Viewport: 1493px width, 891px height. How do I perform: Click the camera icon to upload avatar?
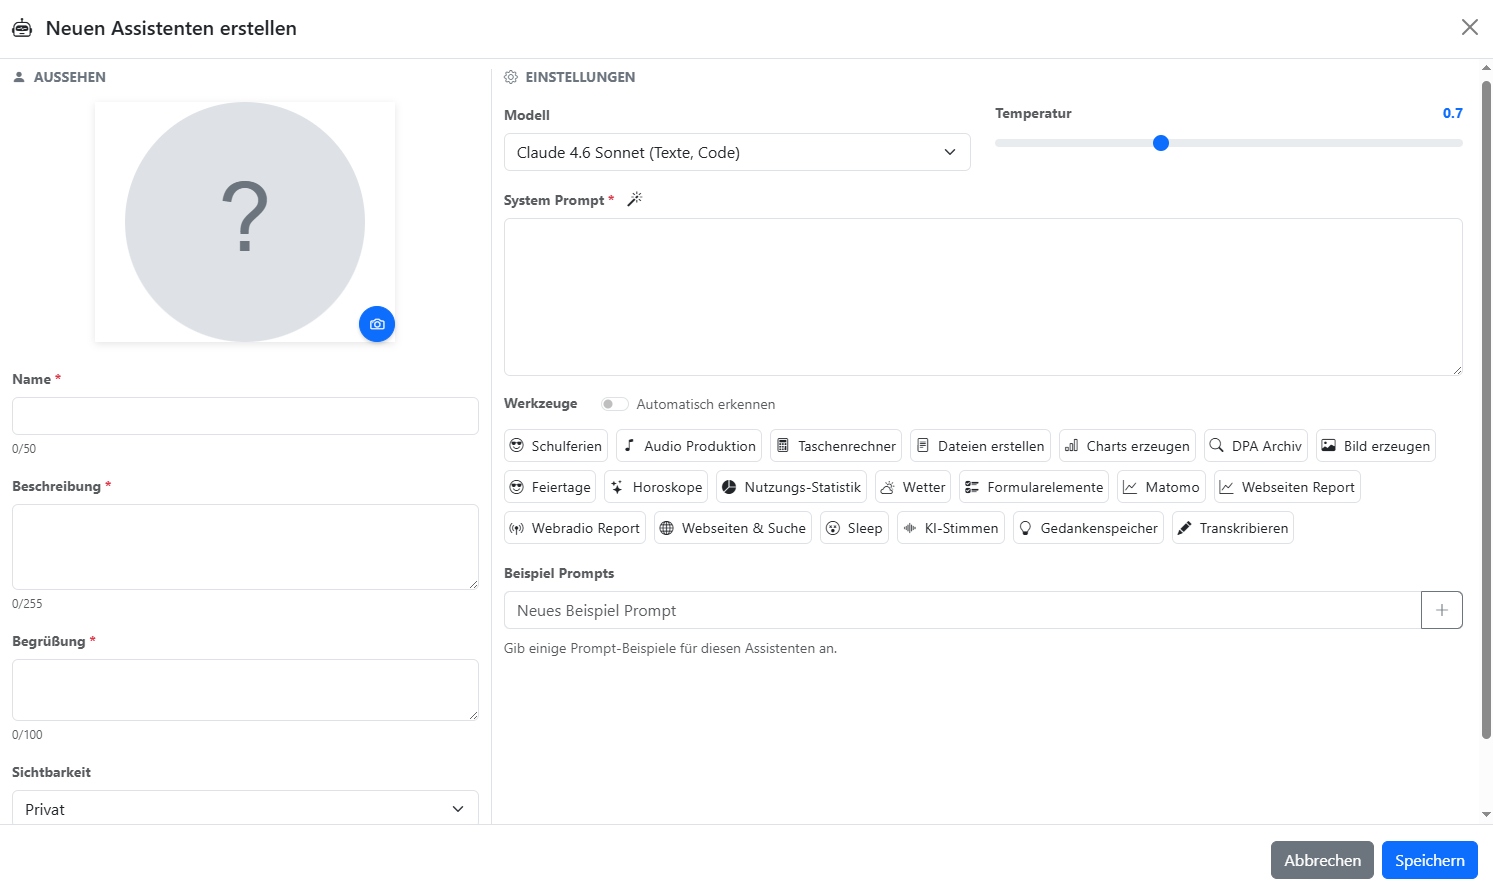click(x=377, y=324)
